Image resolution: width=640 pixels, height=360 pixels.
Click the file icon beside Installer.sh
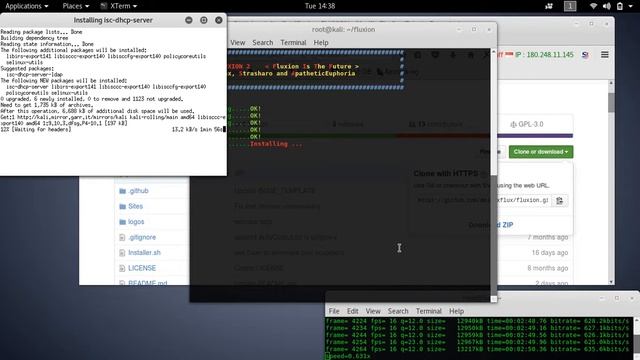(x=122, y=253)
